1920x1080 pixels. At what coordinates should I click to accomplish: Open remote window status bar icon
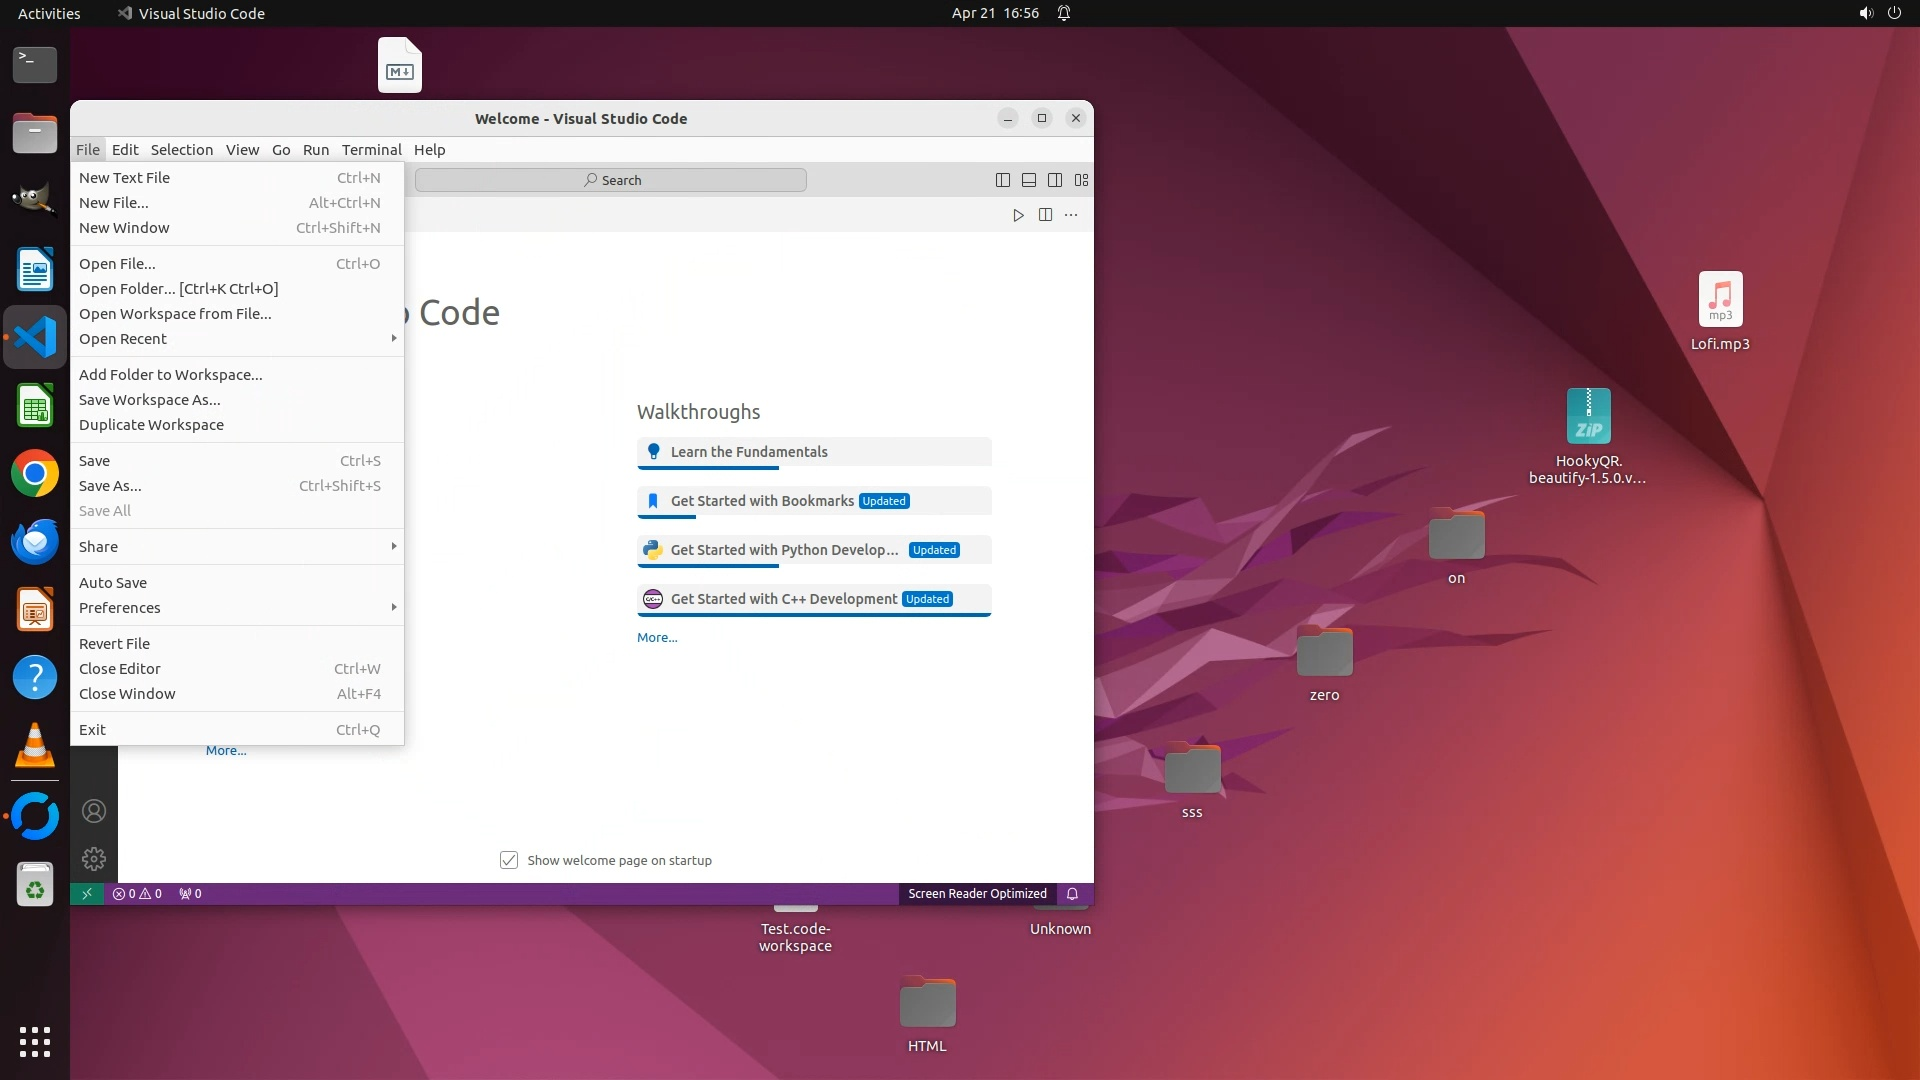(x=87, y=894)
